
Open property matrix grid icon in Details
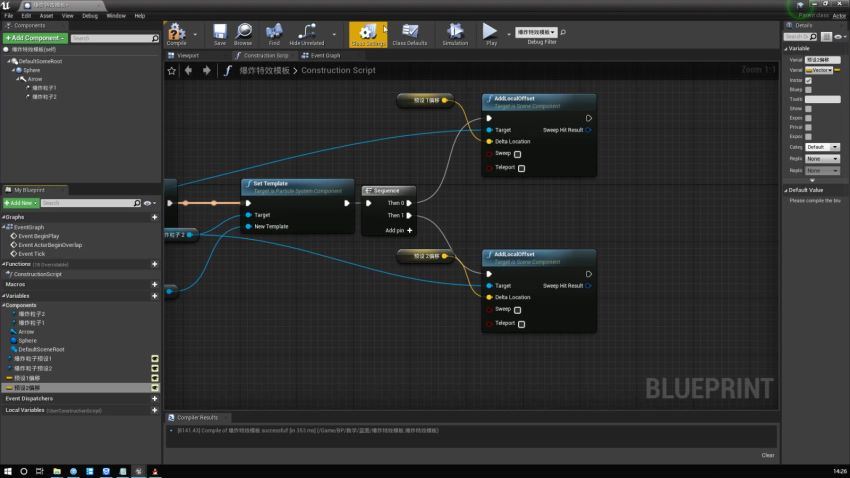click(x=826, y=37)
